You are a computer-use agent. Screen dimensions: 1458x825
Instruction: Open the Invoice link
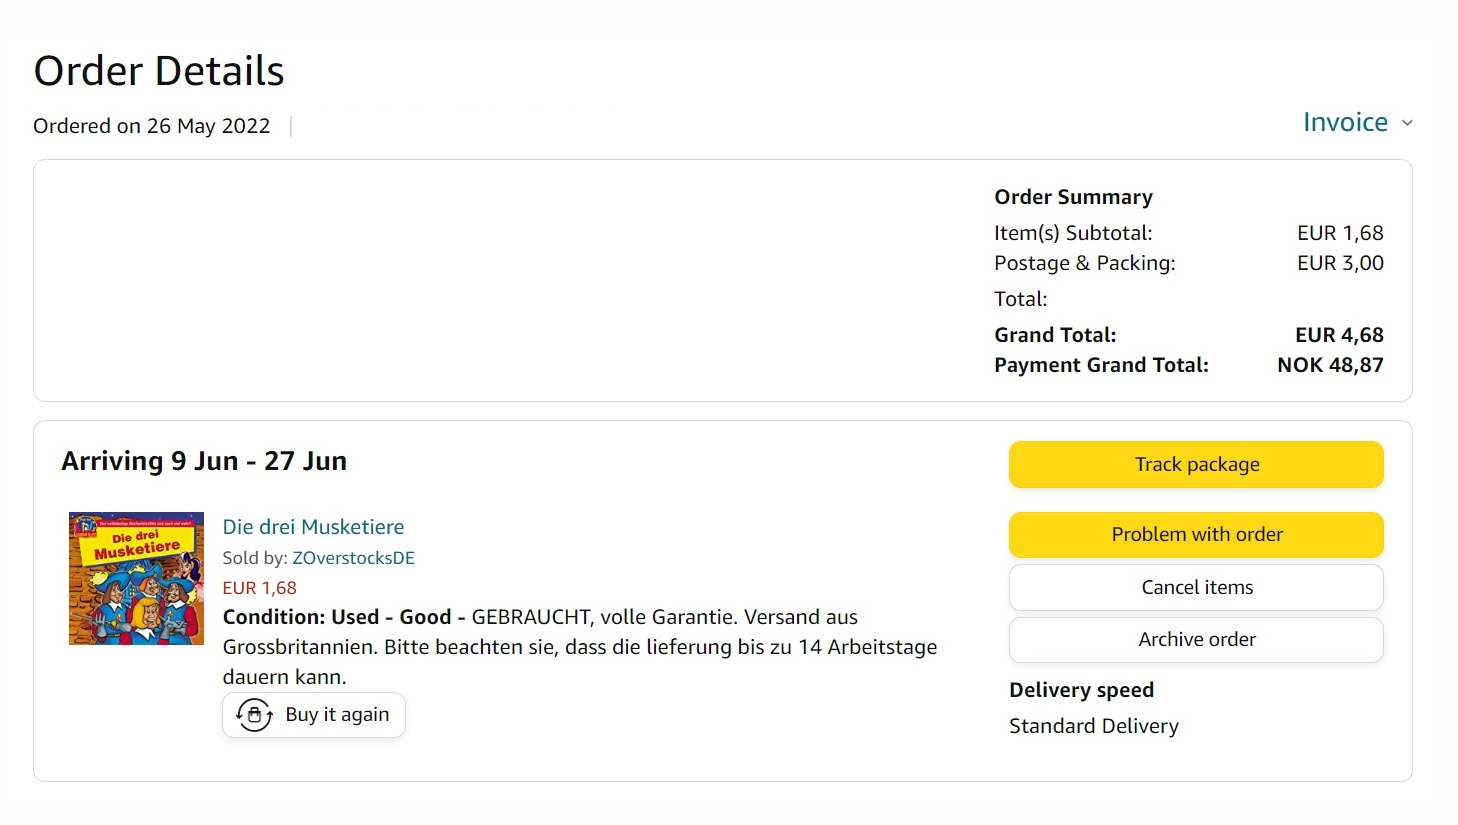point(1344,122)
